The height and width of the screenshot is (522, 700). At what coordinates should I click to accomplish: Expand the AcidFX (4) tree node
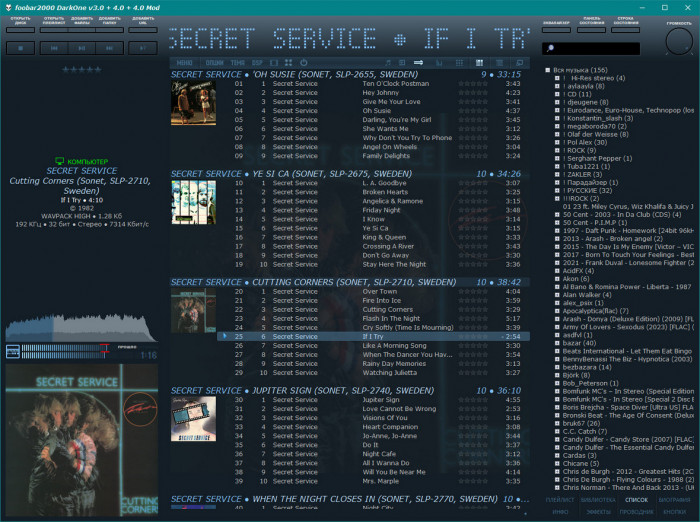(557, 271)
